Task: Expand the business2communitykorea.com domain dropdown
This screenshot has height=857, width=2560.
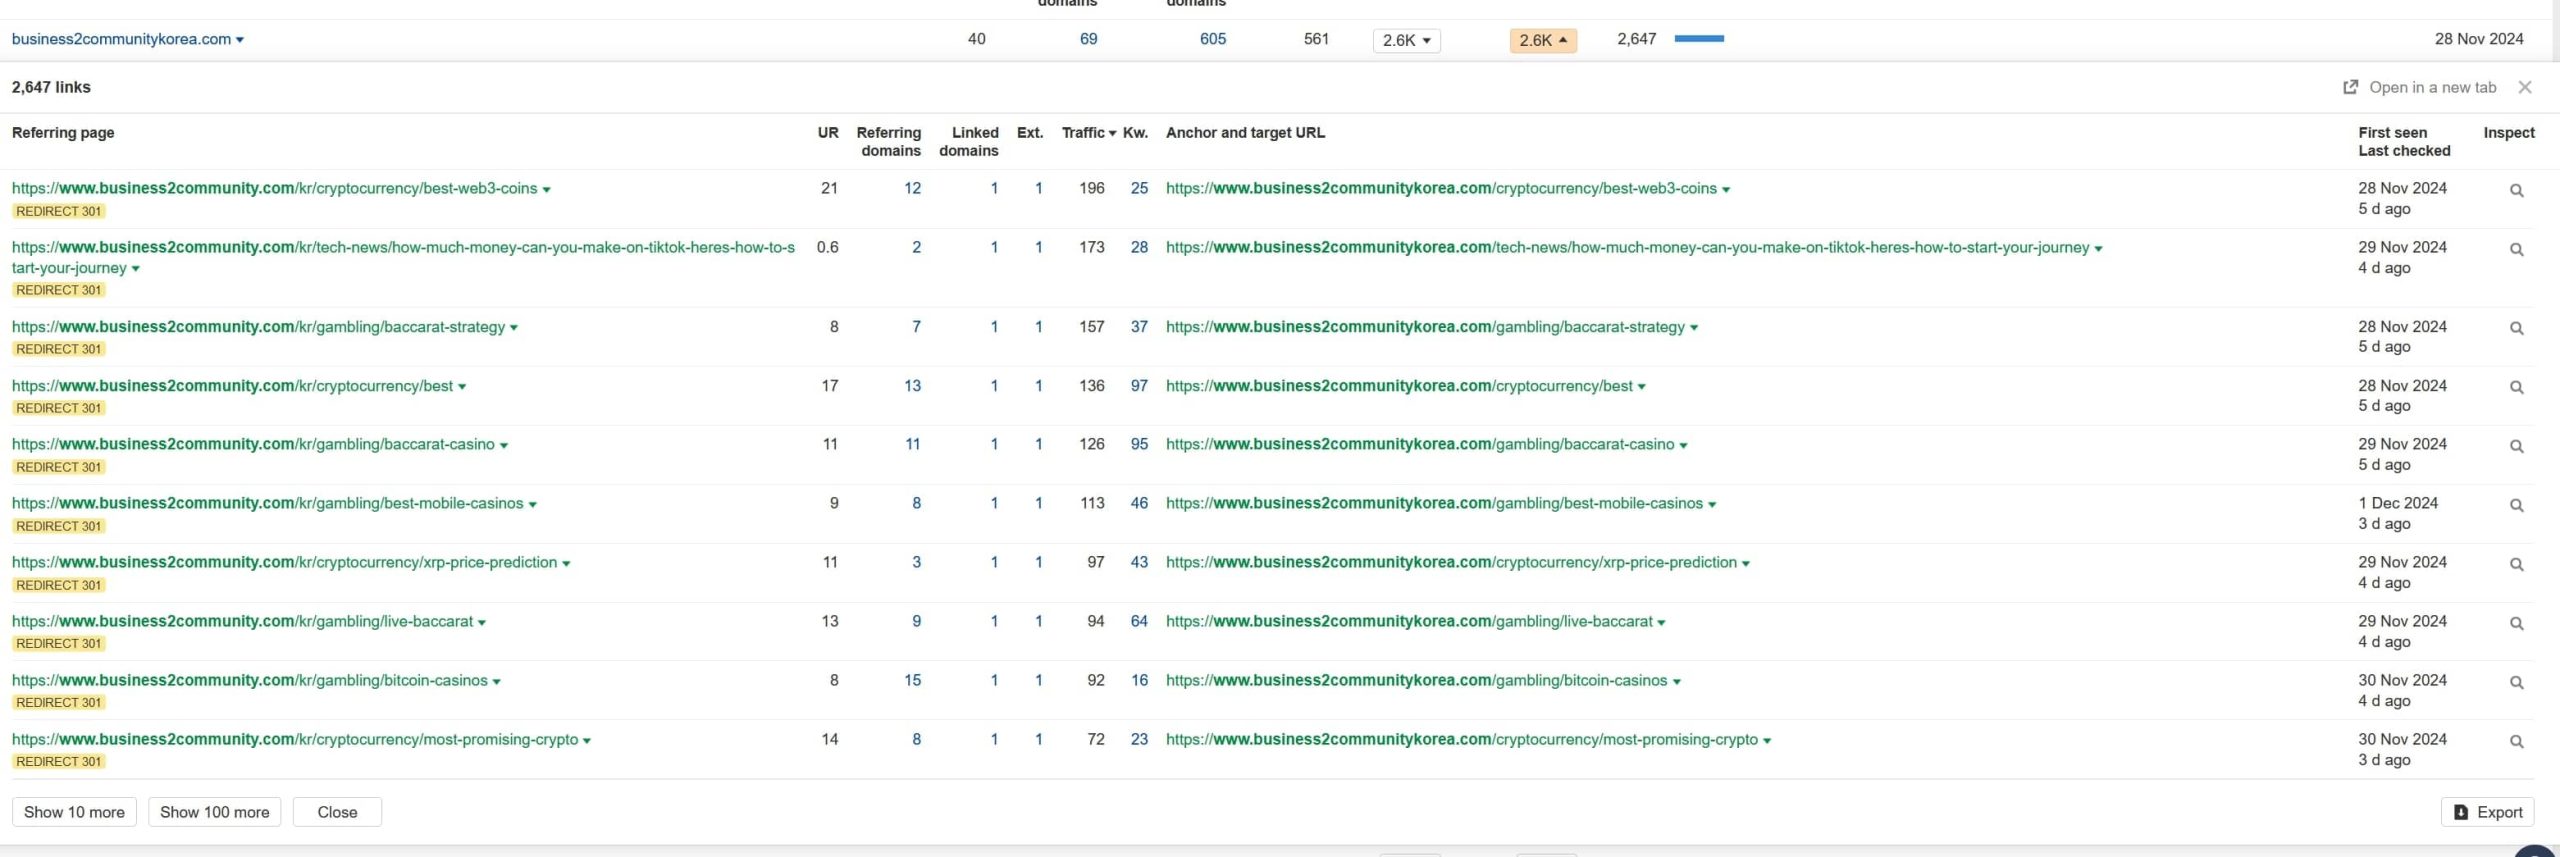Action: point(240,40)
